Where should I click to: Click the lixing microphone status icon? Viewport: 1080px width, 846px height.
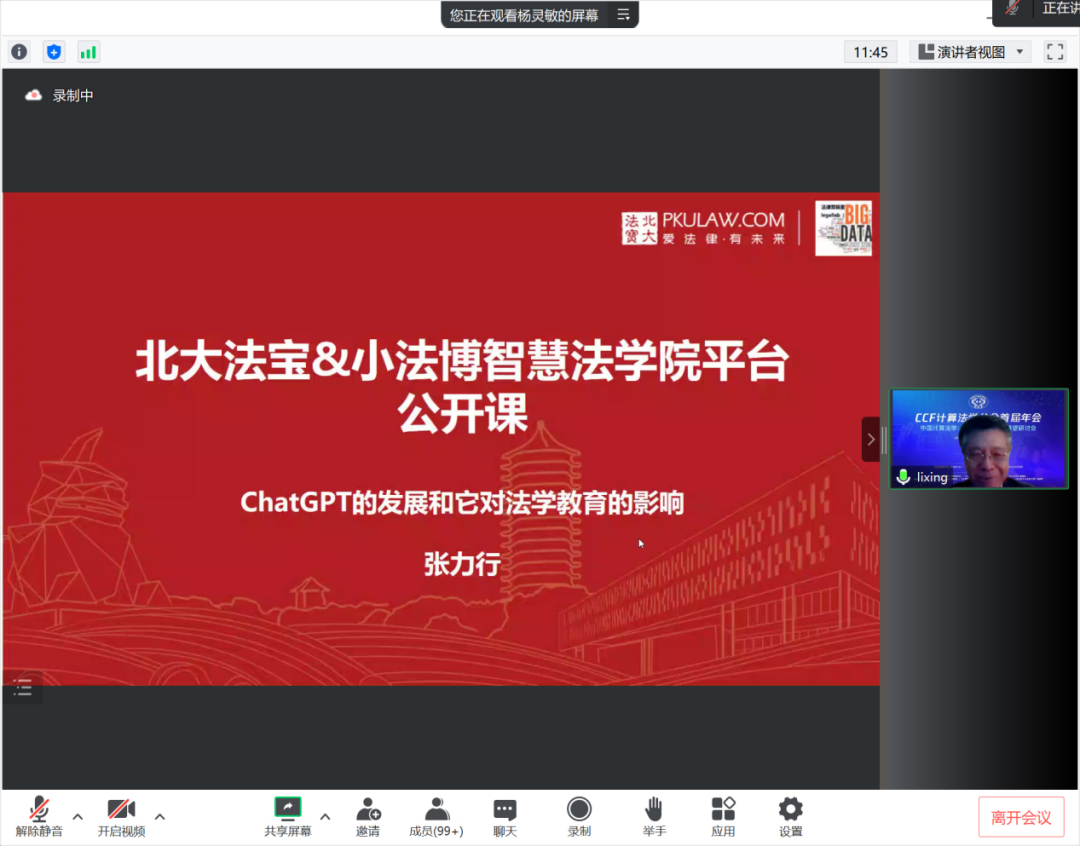pyautogui.click(x=903, y=477)
